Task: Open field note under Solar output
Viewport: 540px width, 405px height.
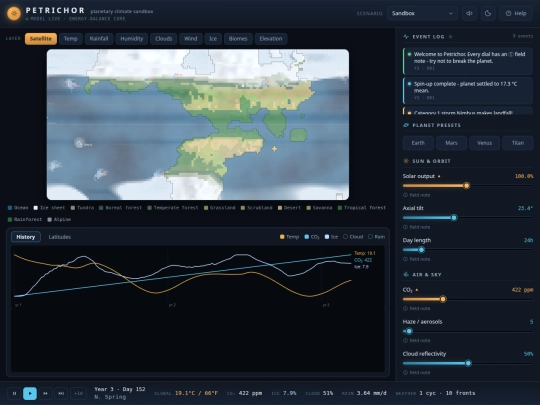Action: [416, 195]
